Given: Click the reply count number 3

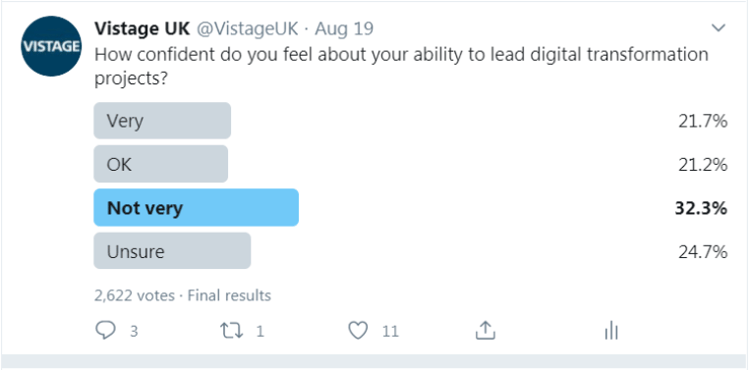Looking at the screenshot, I should (x=134, y=331).
